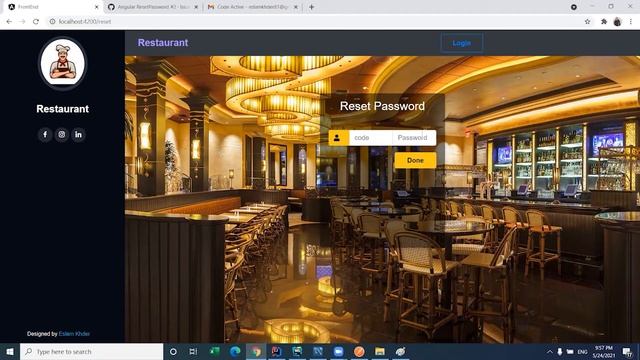Viewport: 640px width, 360px height.
Task: Open the clock showing 9:57 PM
Action: 604,352
